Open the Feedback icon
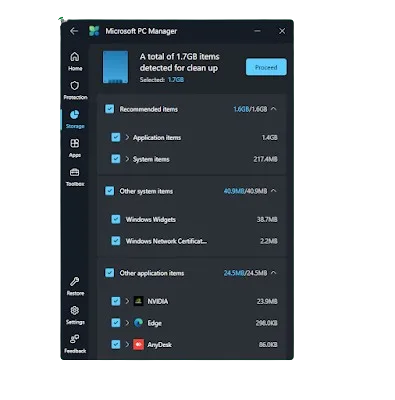This screenshot has height=400, width=395. click(75, 339)
